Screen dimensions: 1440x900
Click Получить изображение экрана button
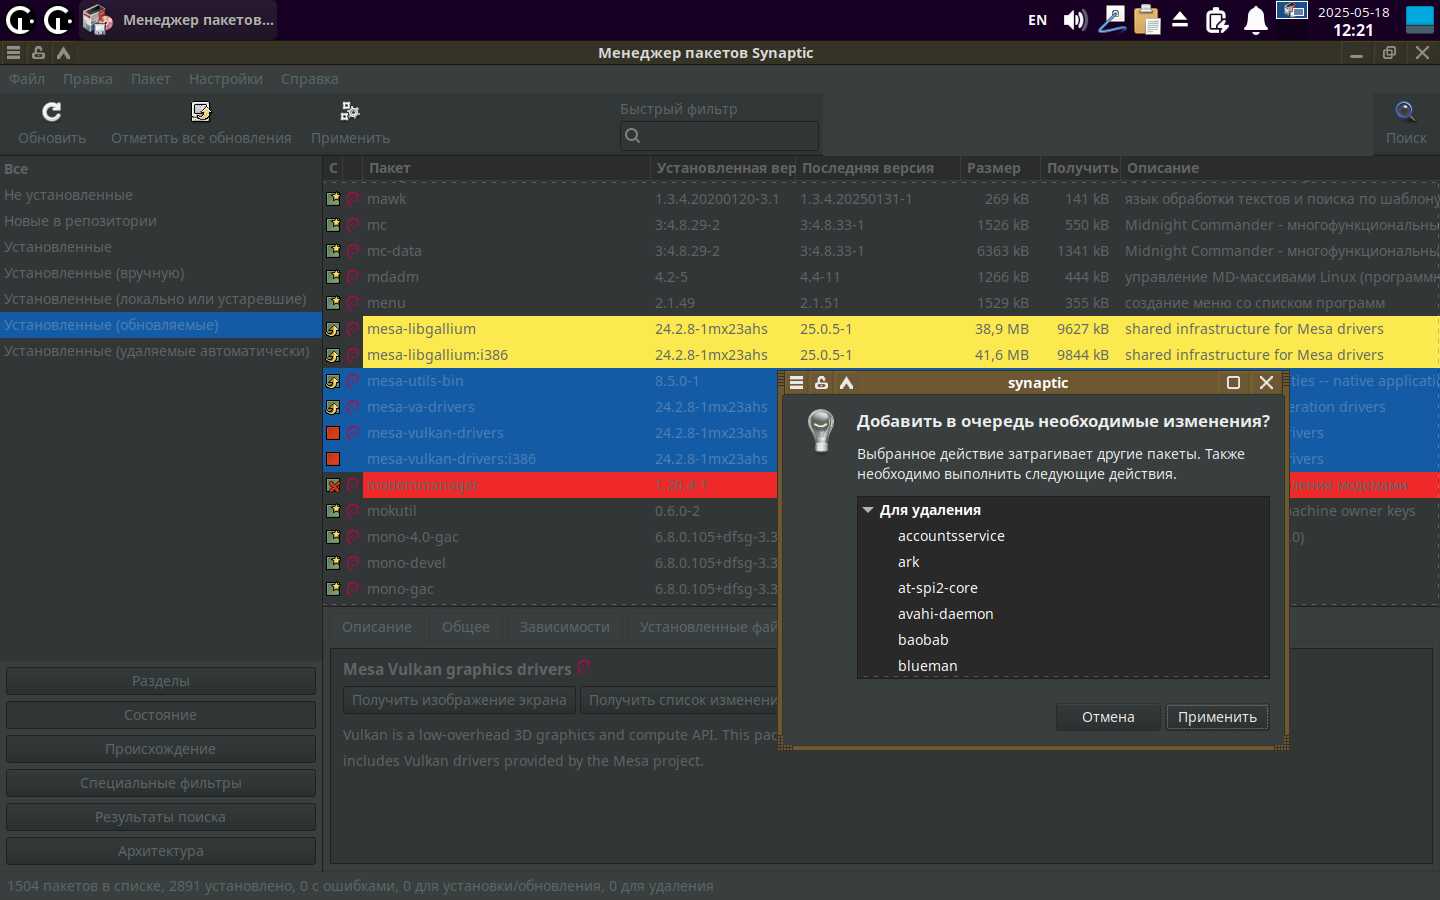pyautogui.click(x=459, y=700)
